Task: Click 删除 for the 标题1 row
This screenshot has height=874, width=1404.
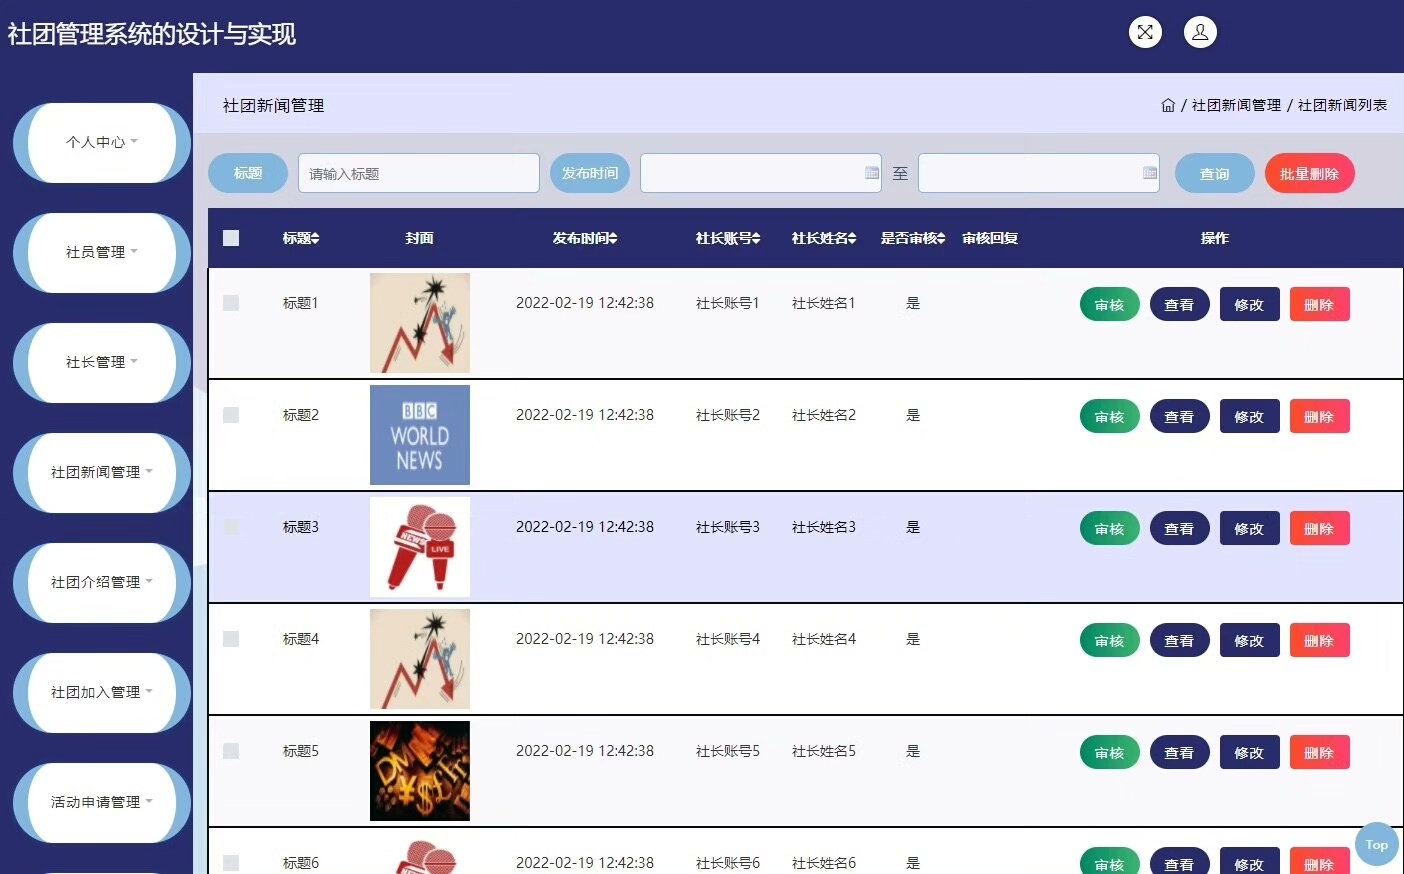Action: point(1320,305)
